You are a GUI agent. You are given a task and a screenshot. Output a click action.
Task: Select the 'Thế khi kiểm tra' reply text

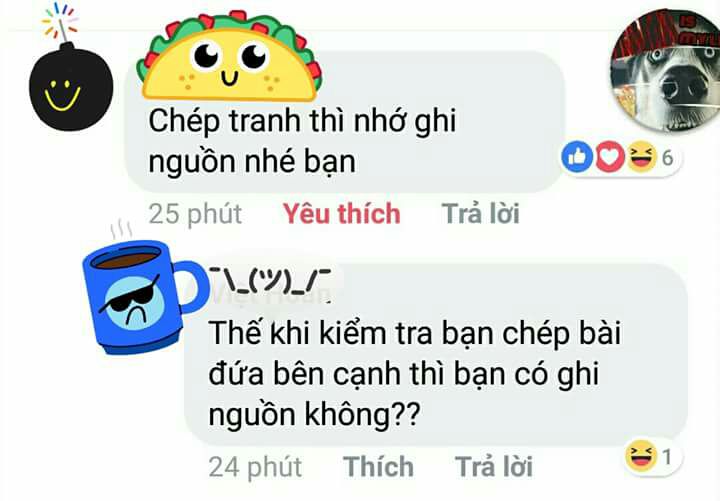(414, 374)
